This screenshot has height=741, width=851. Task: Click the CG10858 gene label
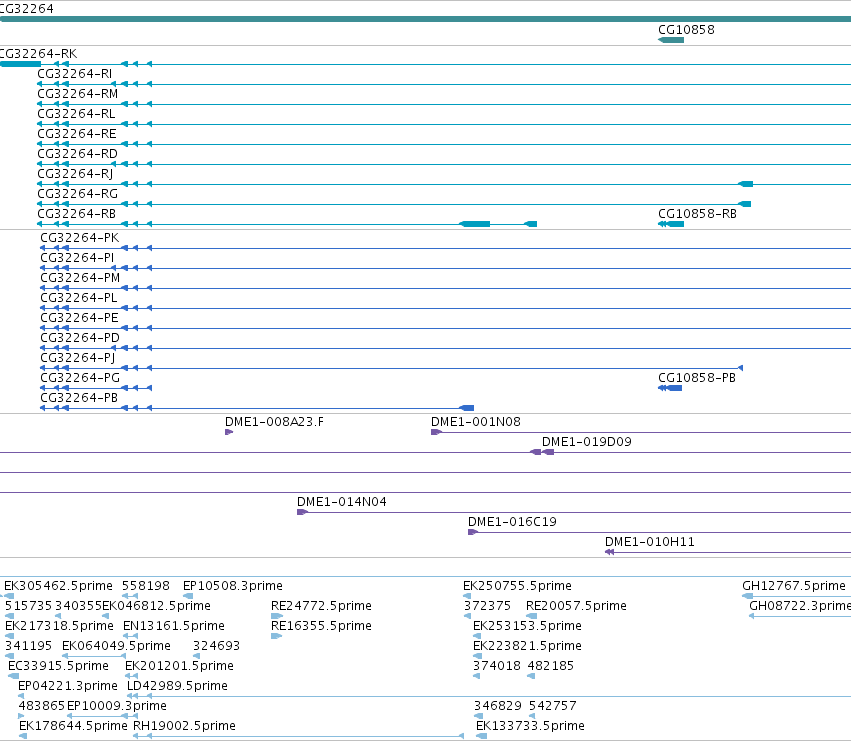tap(686, 30)
